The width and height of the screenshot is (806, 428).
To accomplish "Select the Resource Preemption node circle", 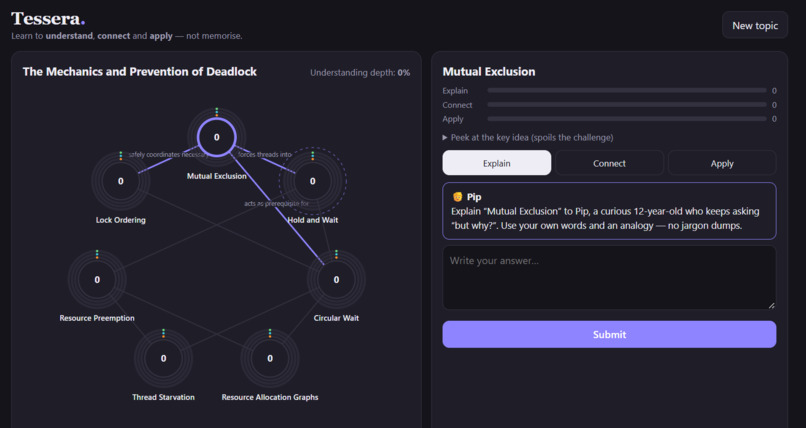I will [x=97, y=280].
